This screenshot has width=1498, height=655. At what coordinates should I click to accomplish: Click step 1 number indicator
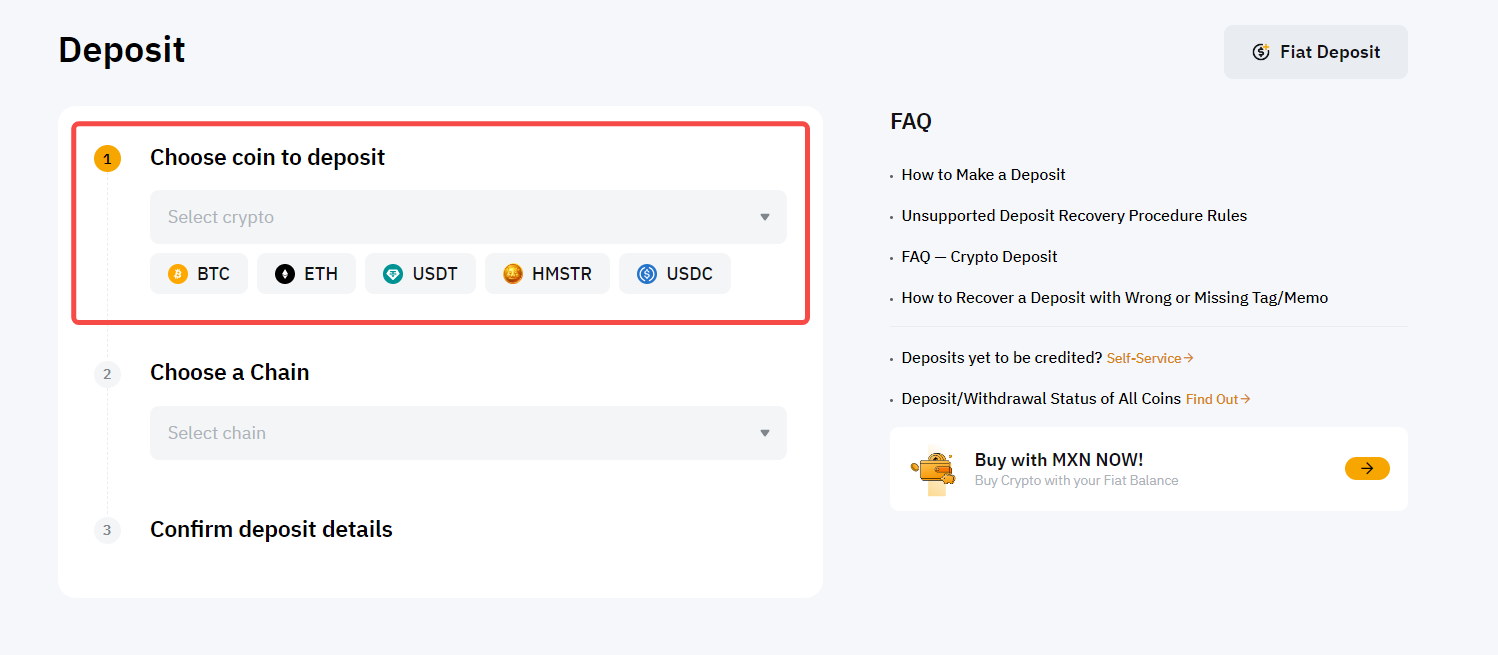pyautogui.click(x=107, y=158)
